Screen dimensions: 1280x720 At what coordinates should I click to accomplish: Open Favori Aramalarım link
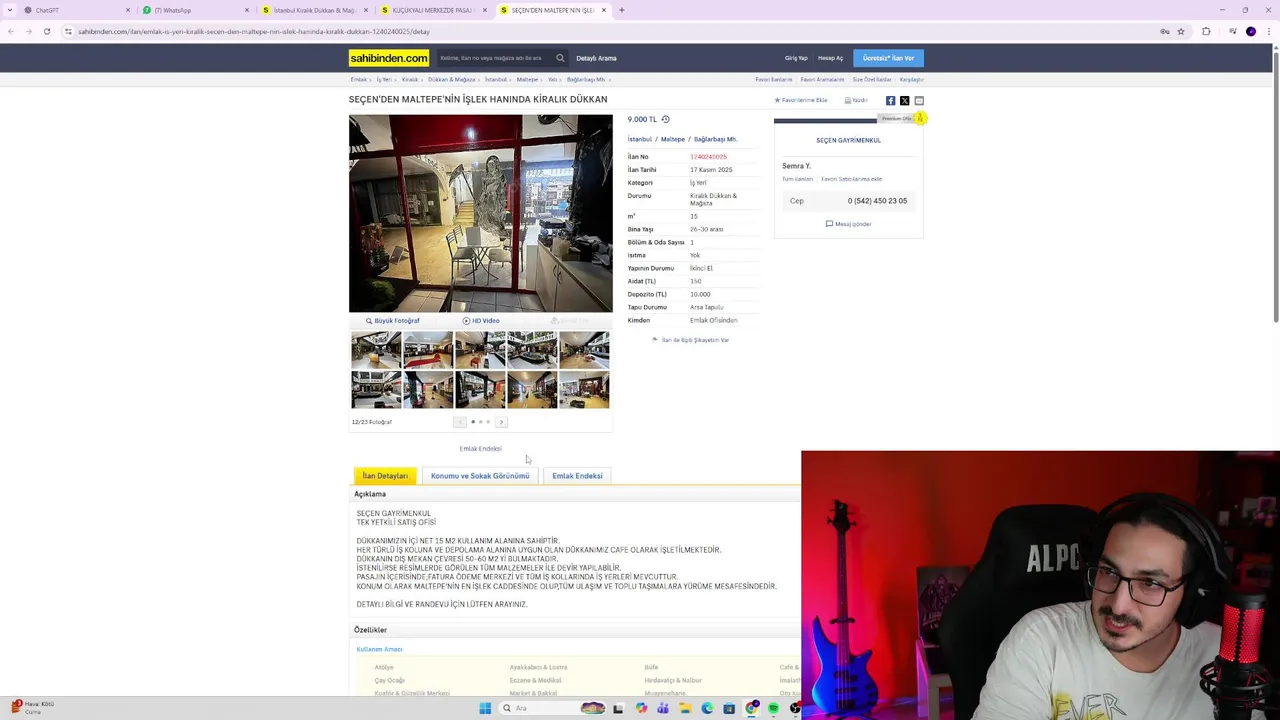tap(822, 79)
